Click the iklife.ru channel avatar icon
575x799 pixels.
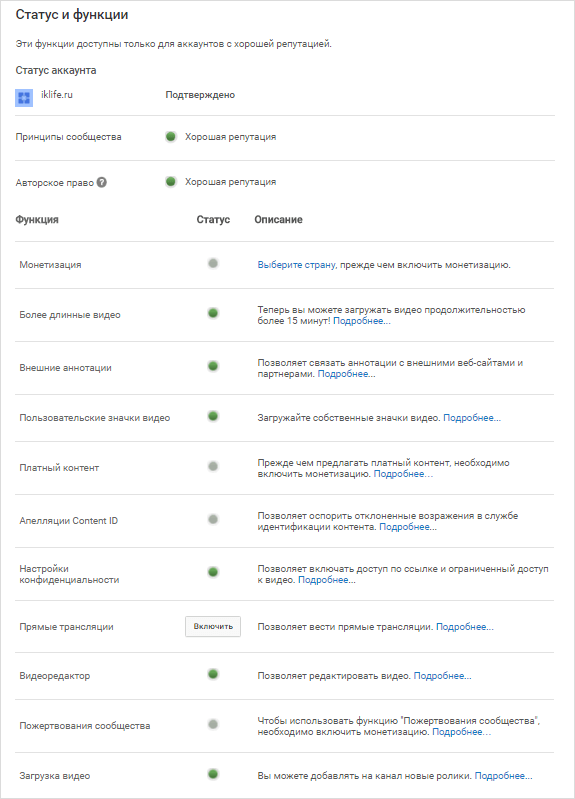24,97
